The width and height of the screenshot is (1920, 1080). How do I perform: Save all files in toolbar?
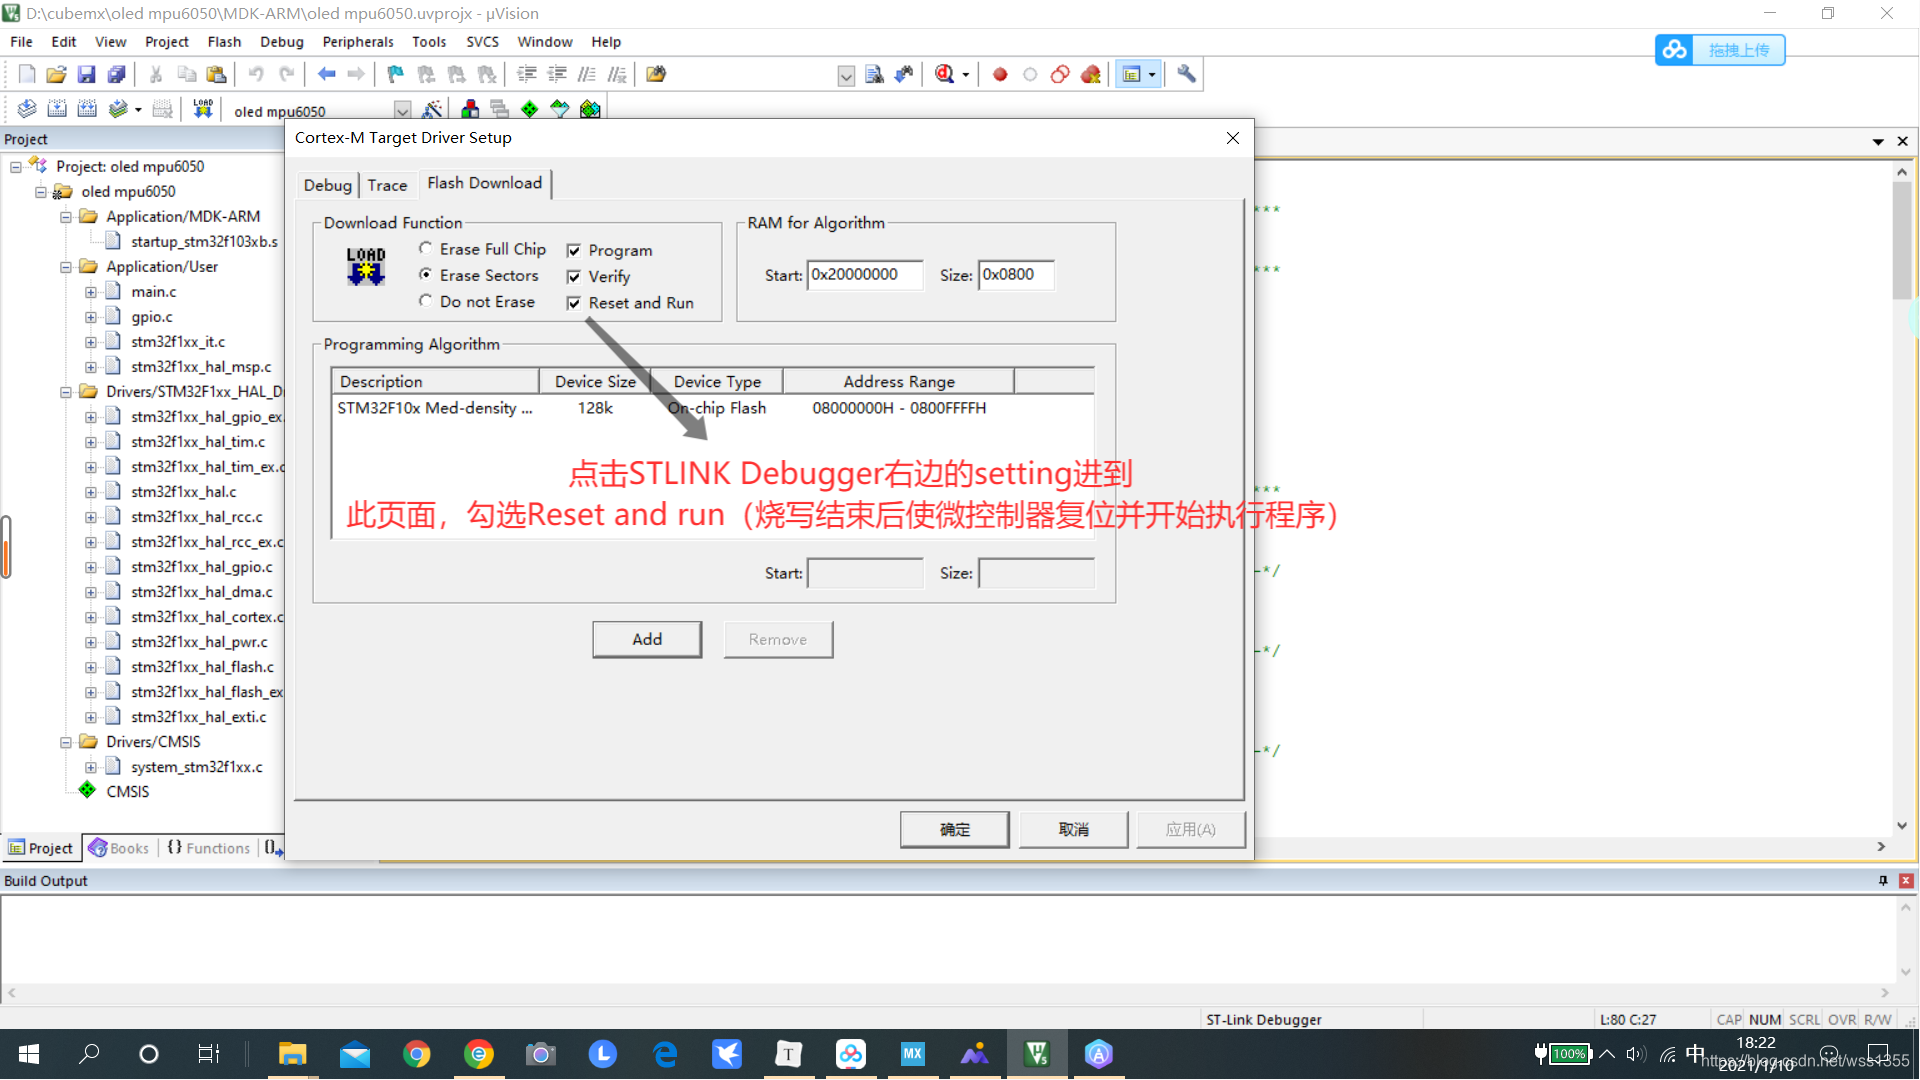[117, 74]
